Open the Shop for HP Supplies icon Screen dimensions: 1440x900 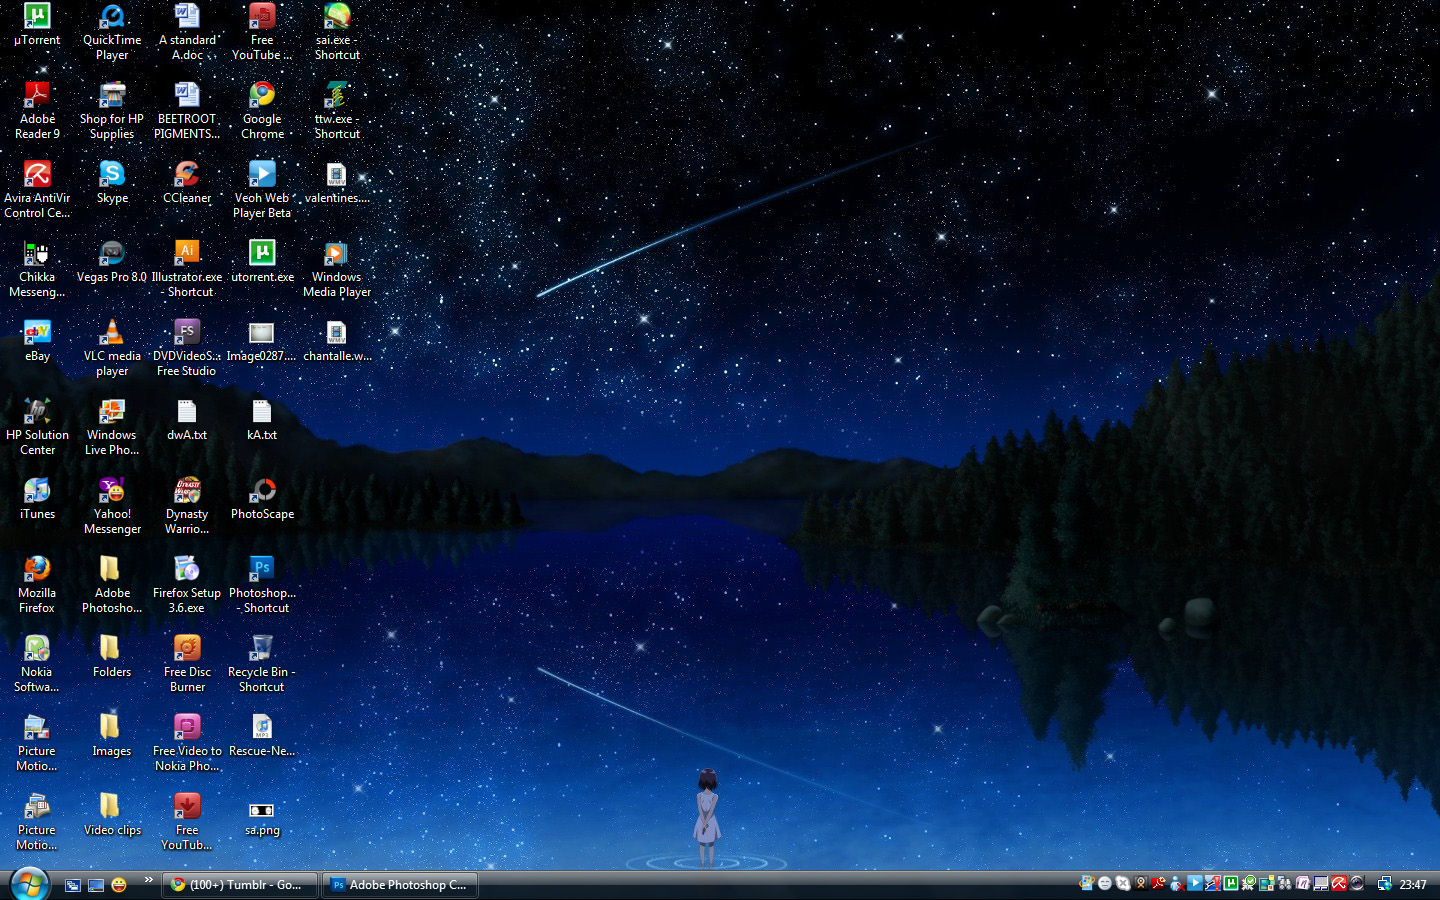(112, 111)
